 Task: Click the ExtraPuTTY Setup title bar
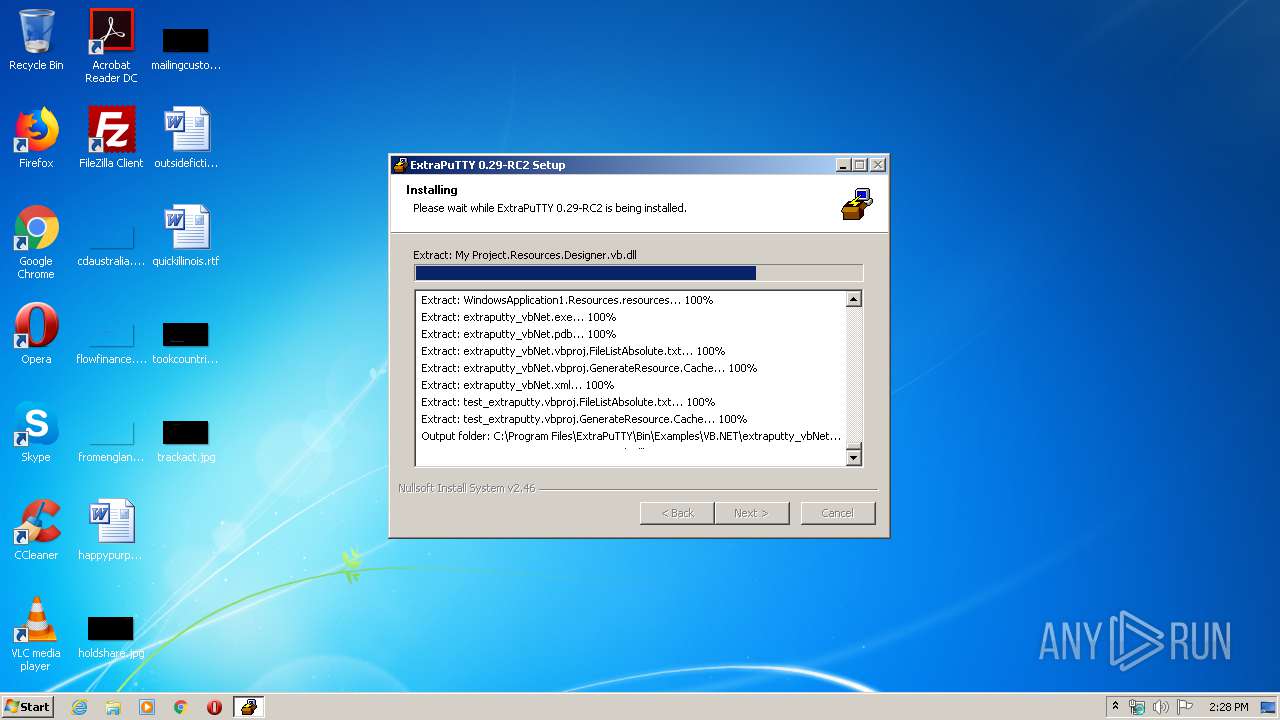pyautogui.click(x=638, y=165)
